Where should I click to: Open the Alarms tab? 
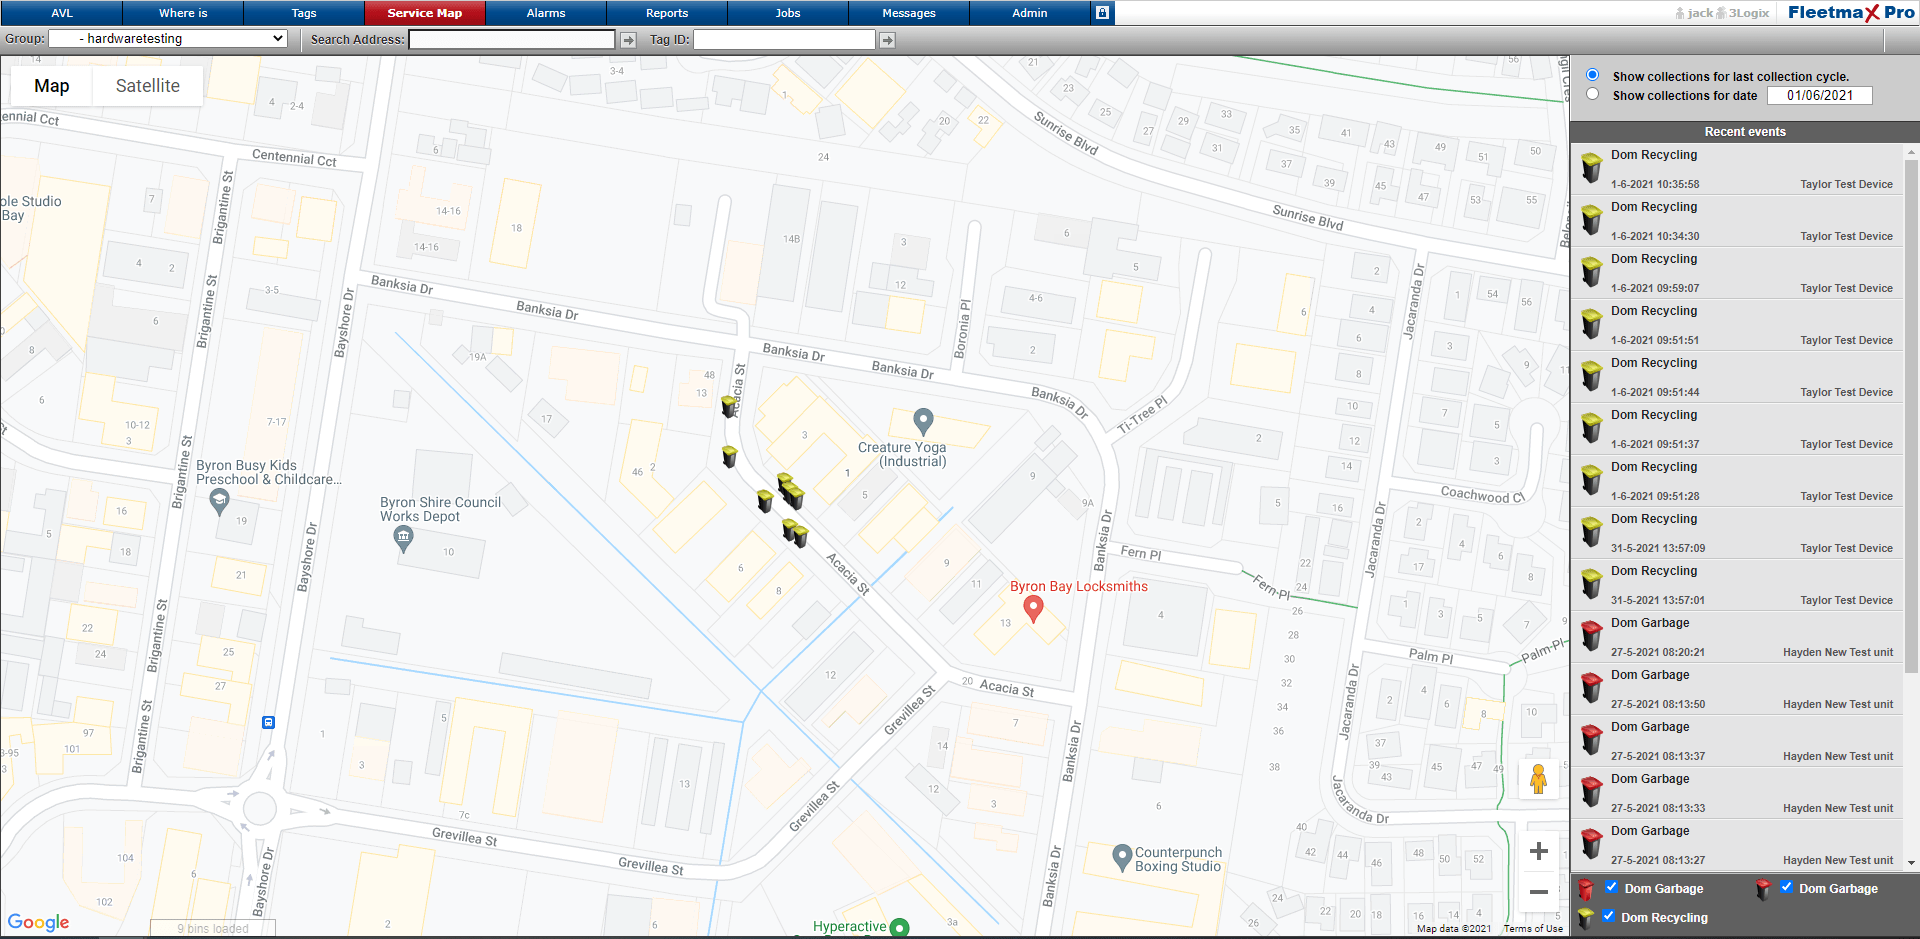tap(546, 13)
